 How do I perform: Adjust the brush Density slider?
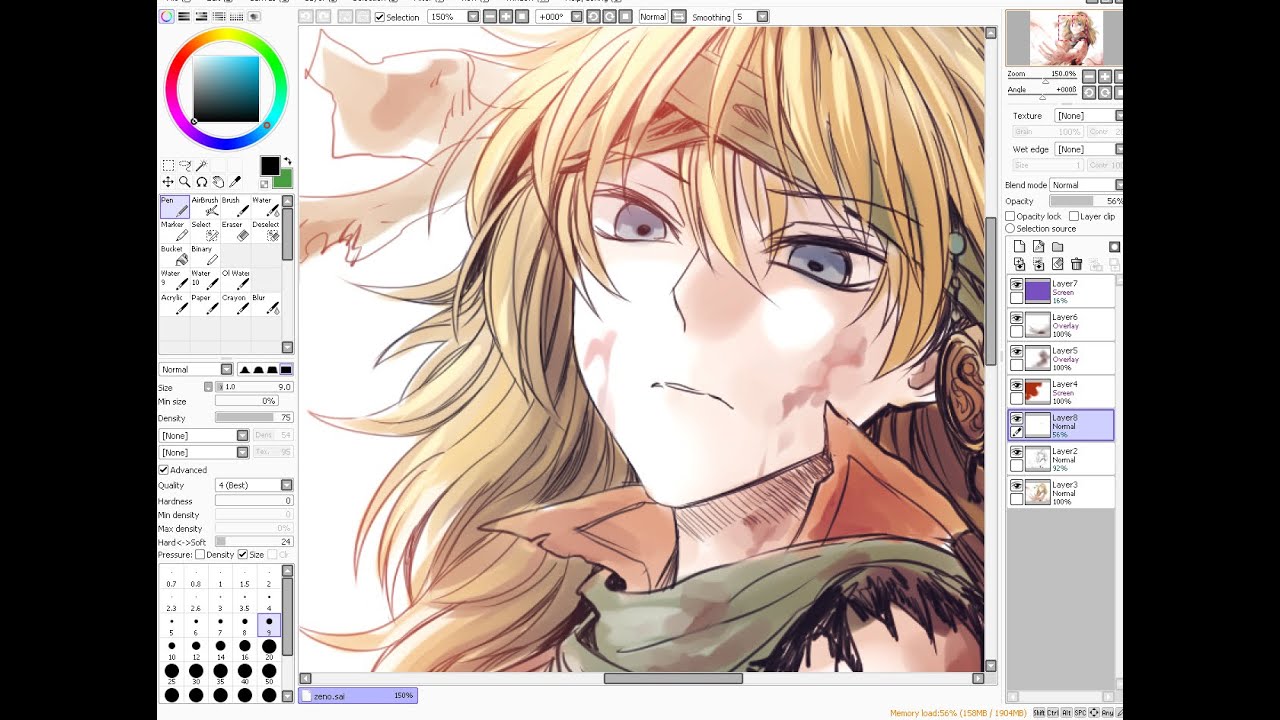pyautogui.click(x=254, y=418)
